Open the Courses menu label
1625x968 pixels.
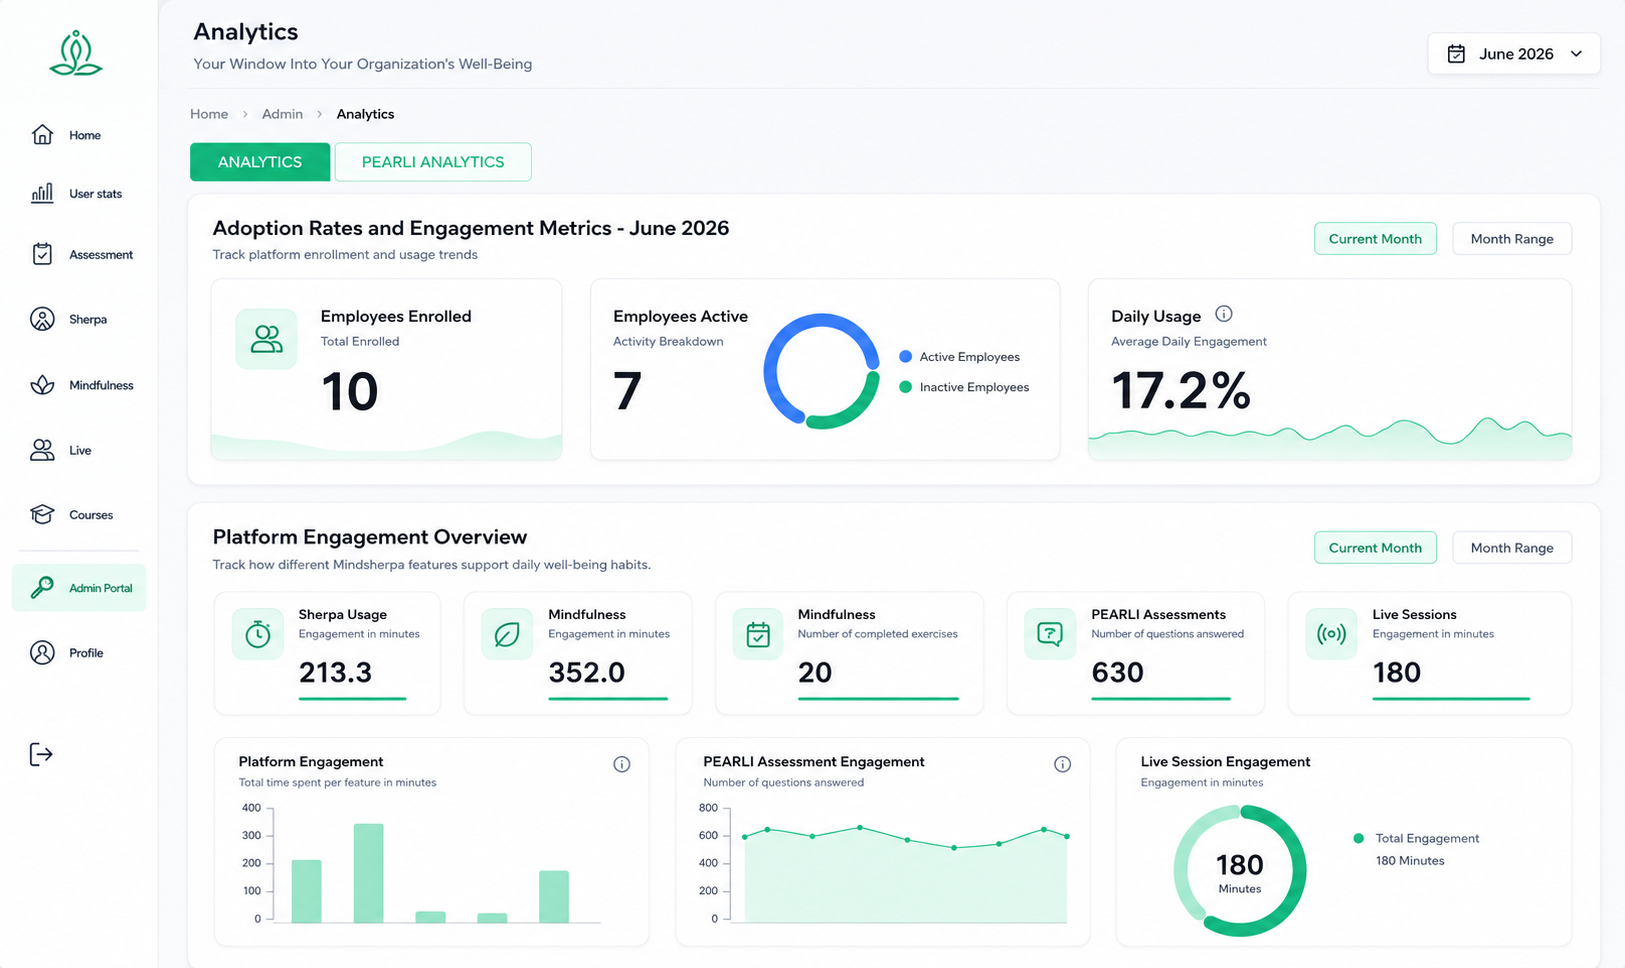(91, 515)
